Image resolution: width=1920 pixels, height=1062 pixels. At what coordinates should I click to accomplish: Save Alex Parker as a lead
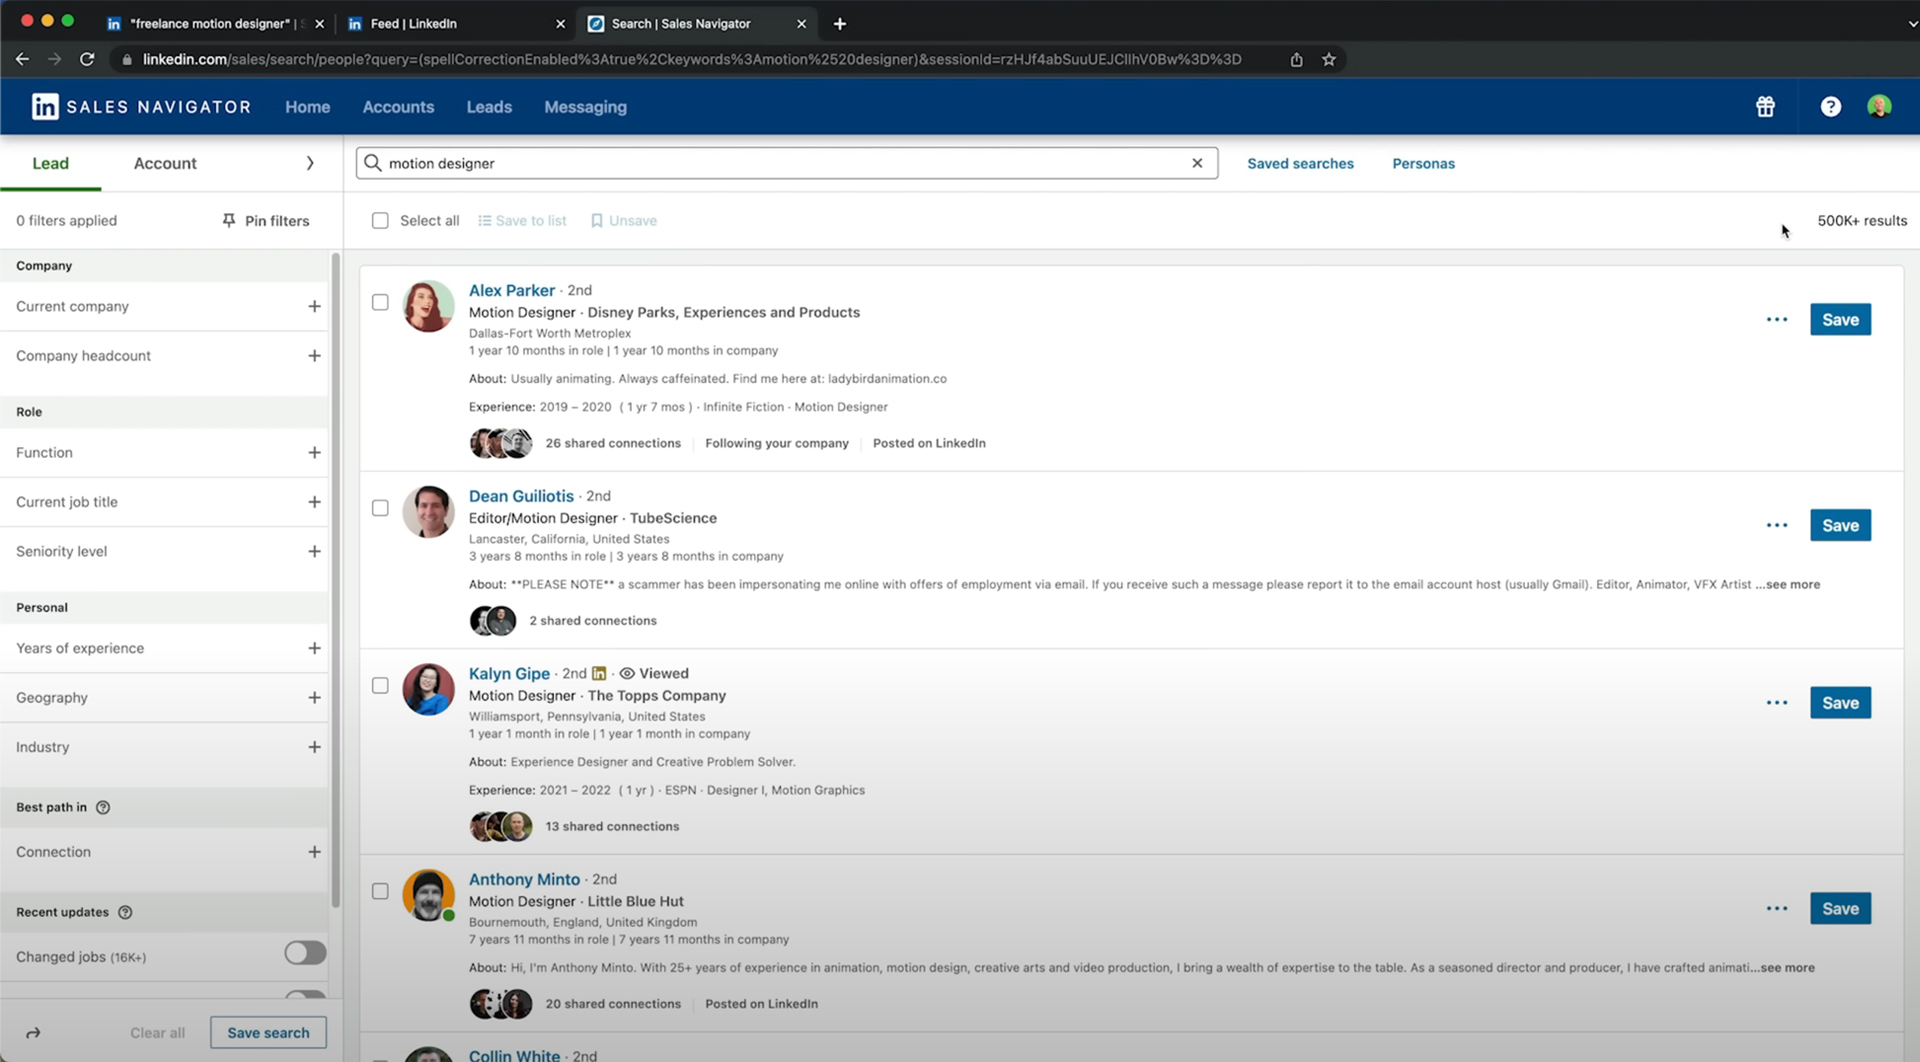tap(1840, 320)
